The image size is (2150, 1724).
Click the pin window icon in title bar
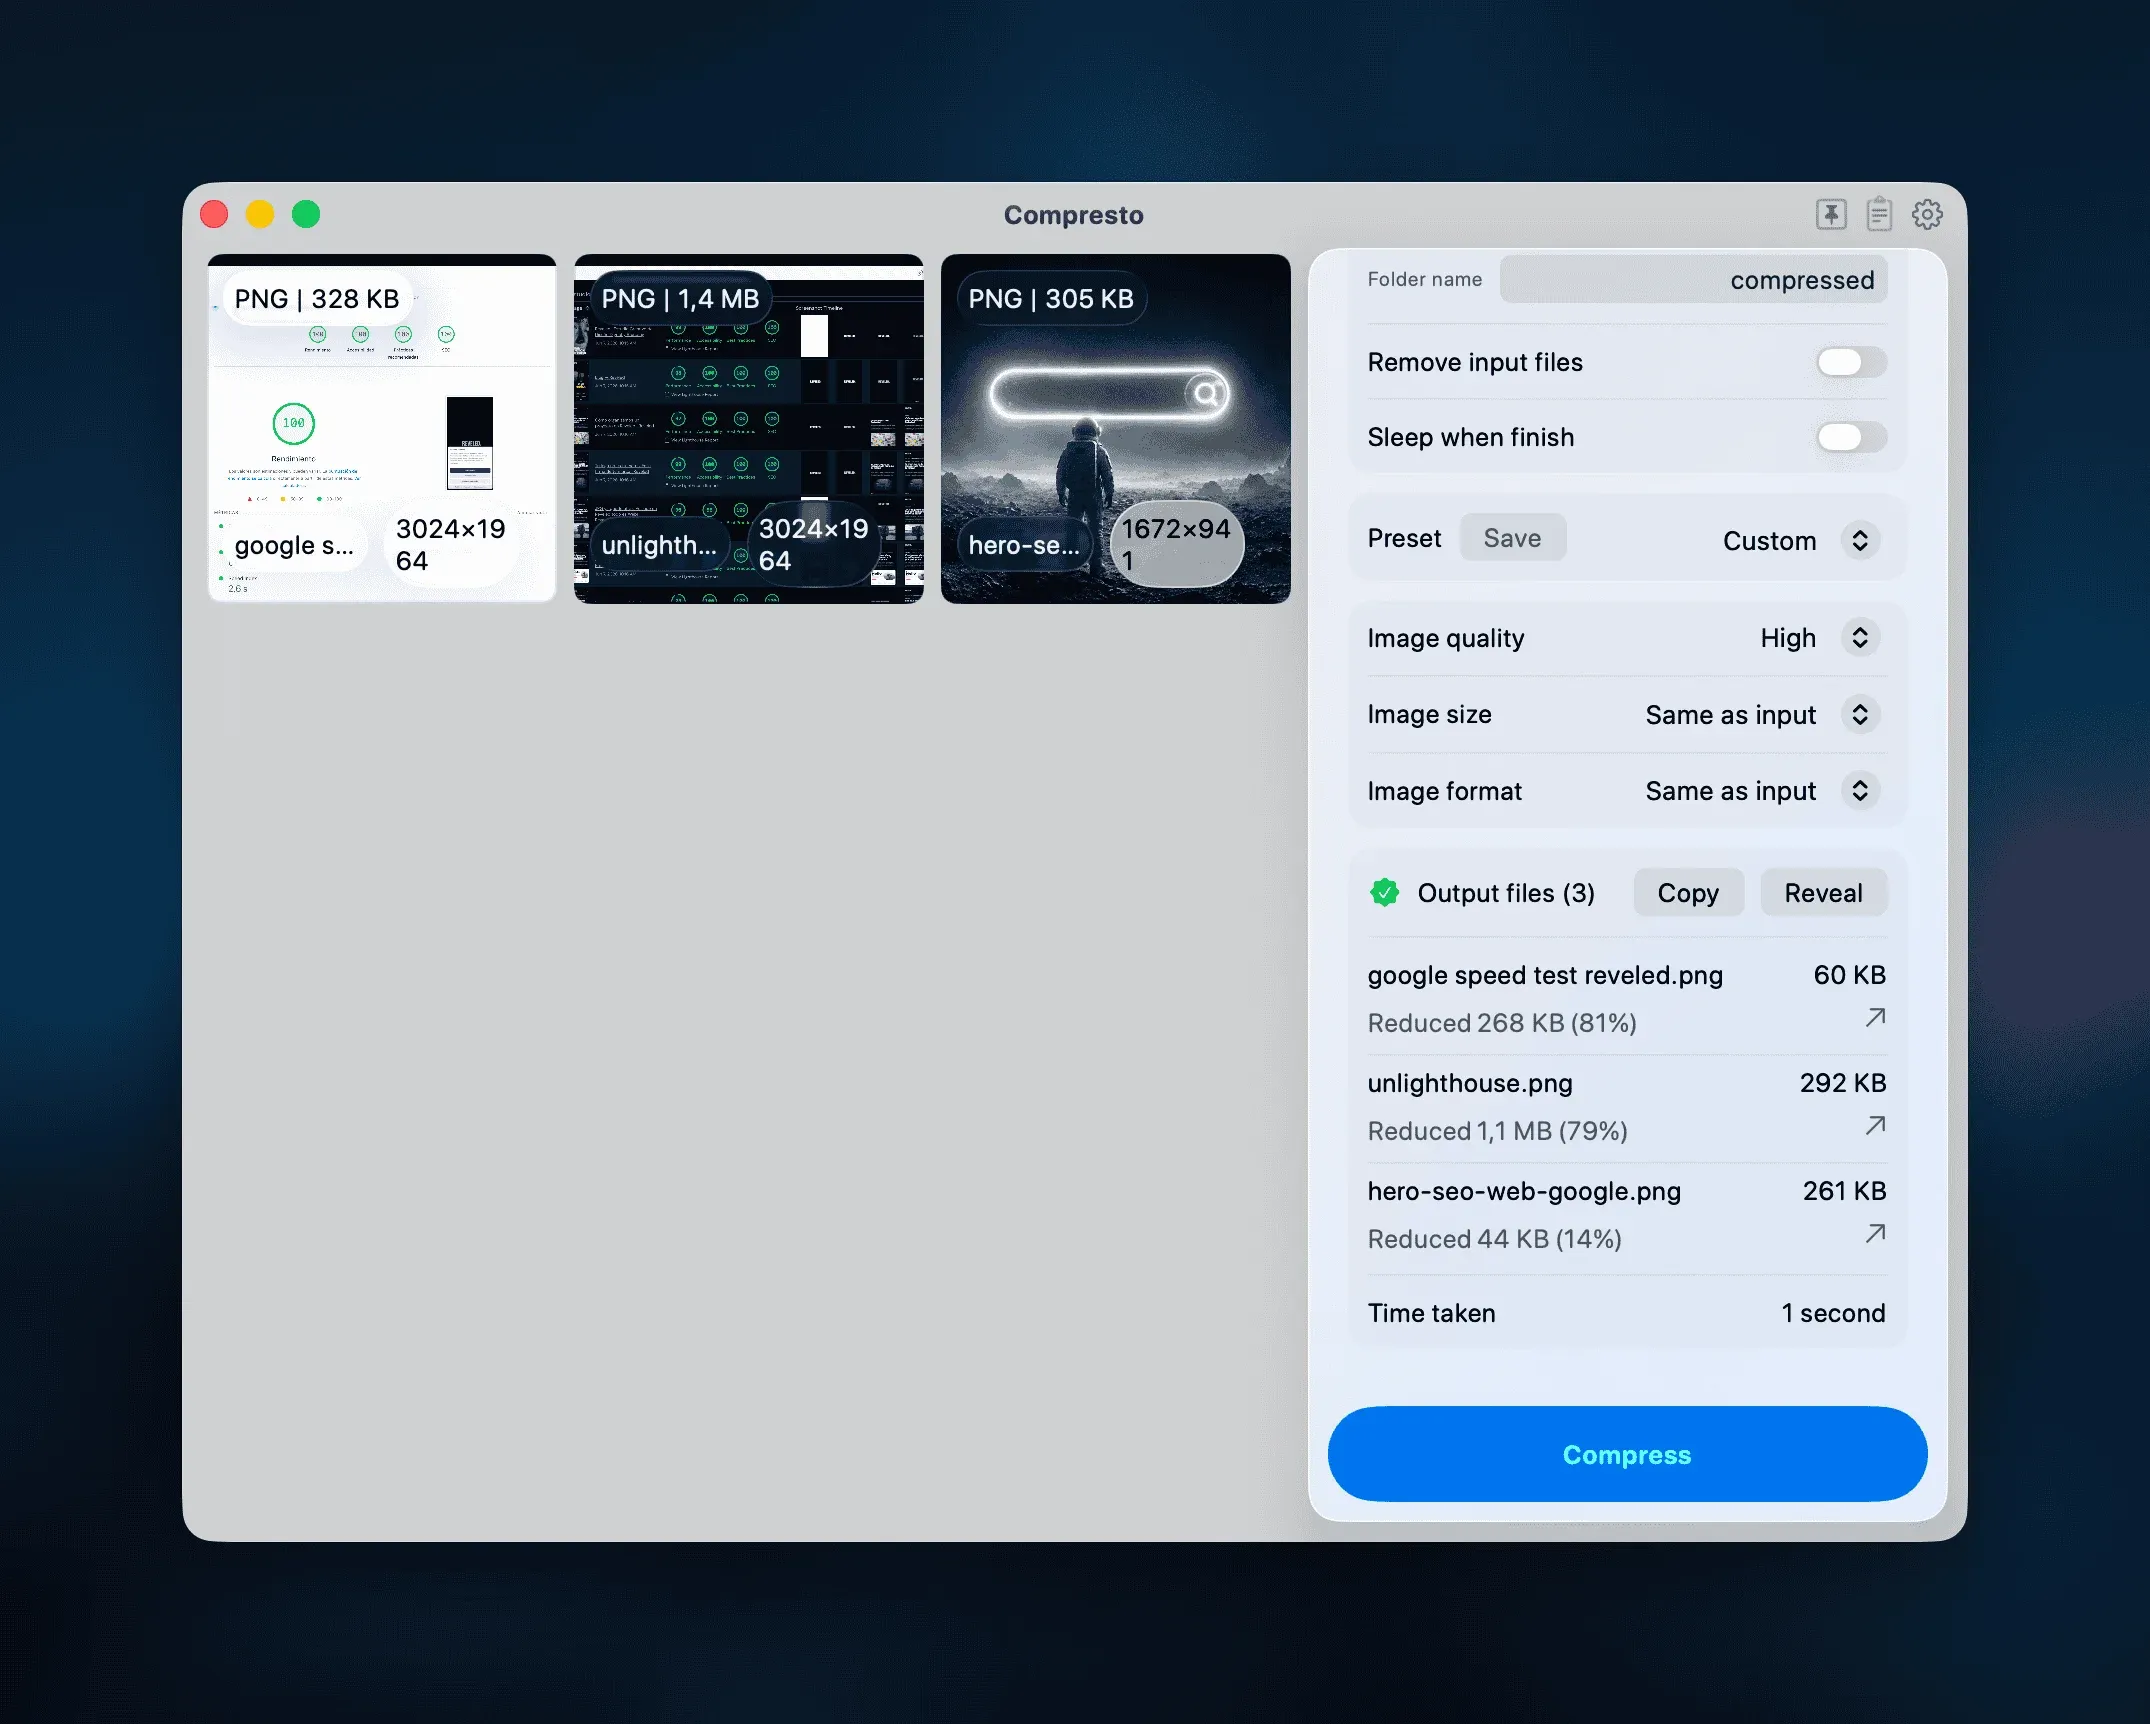(1831, 214)
